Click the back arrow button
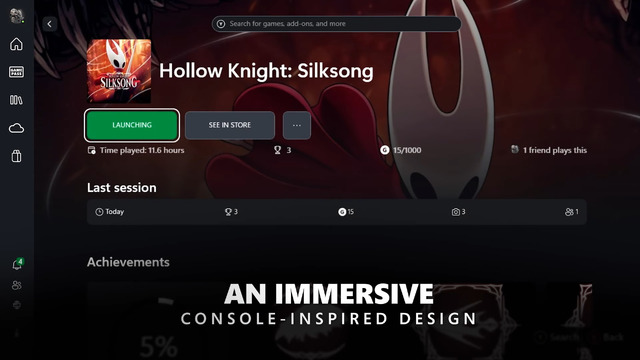Viewport: 640px width, 360px height. click(50, 24)
